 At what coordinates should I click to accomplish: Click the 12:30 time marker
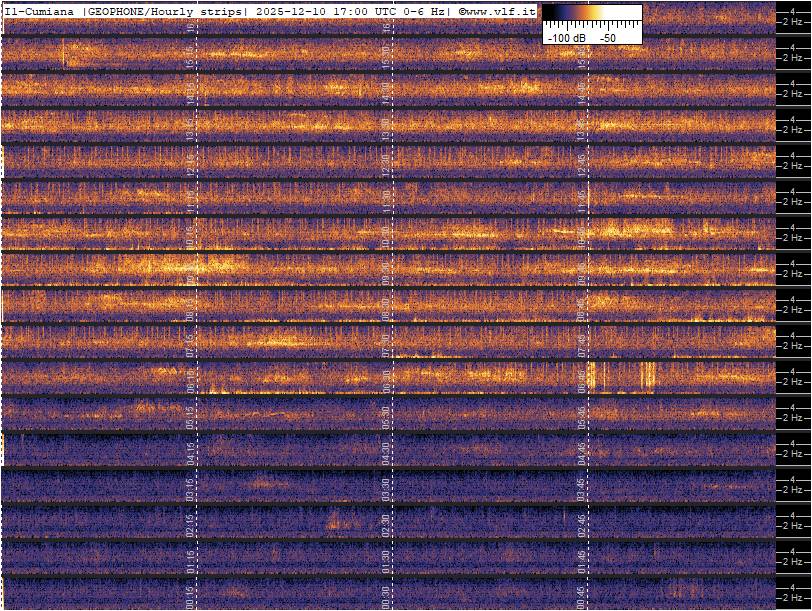(x=387, y=163)
